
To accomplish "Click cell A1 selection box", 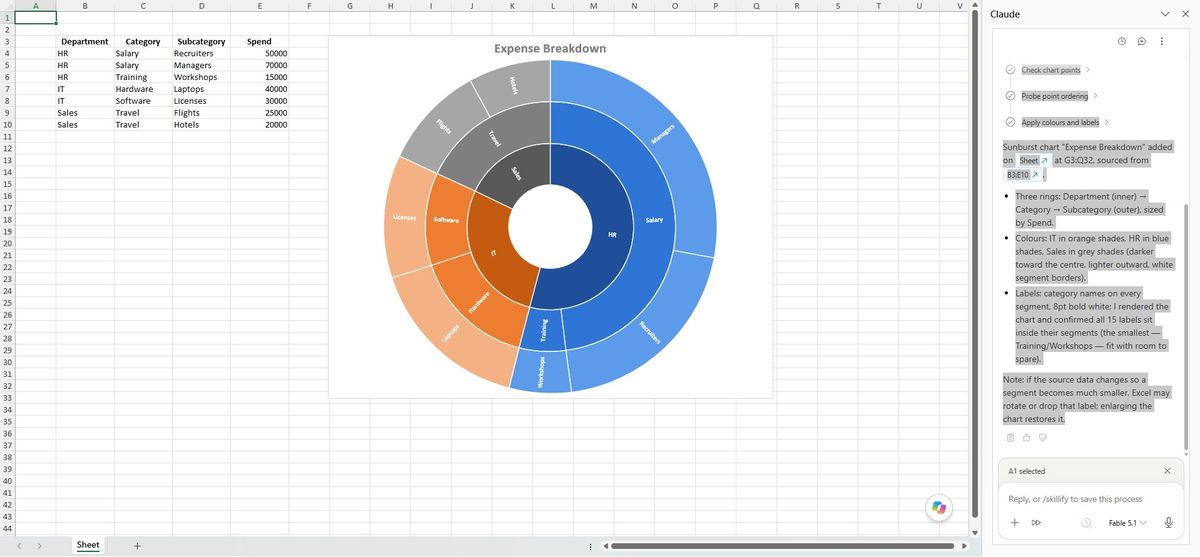I will click(x=35, y=18).
